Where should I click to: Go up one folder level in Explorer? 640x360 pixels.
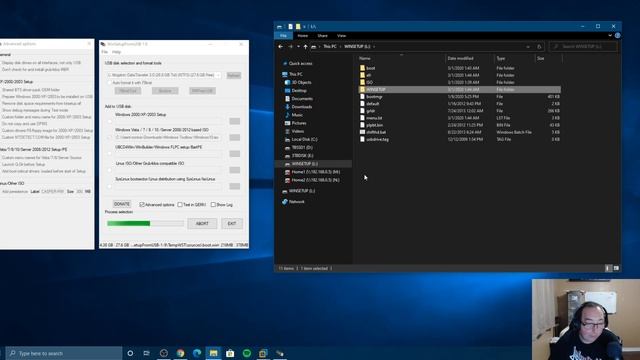click(305, 47)
